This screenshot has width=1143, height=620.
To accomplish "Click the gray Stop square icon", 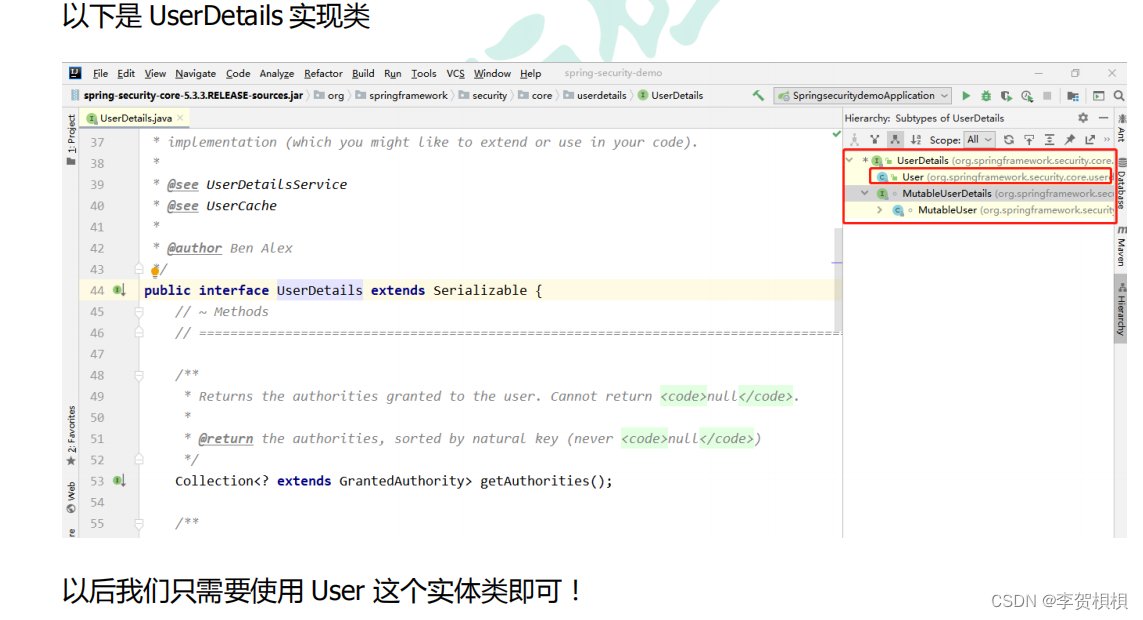I will click(1047, 95).
